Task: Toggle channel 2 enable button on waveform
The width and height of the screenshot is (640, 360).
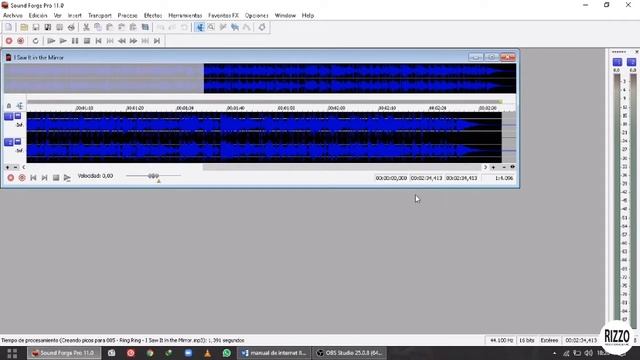Action: pyautogui.click(x=9, y=142)
